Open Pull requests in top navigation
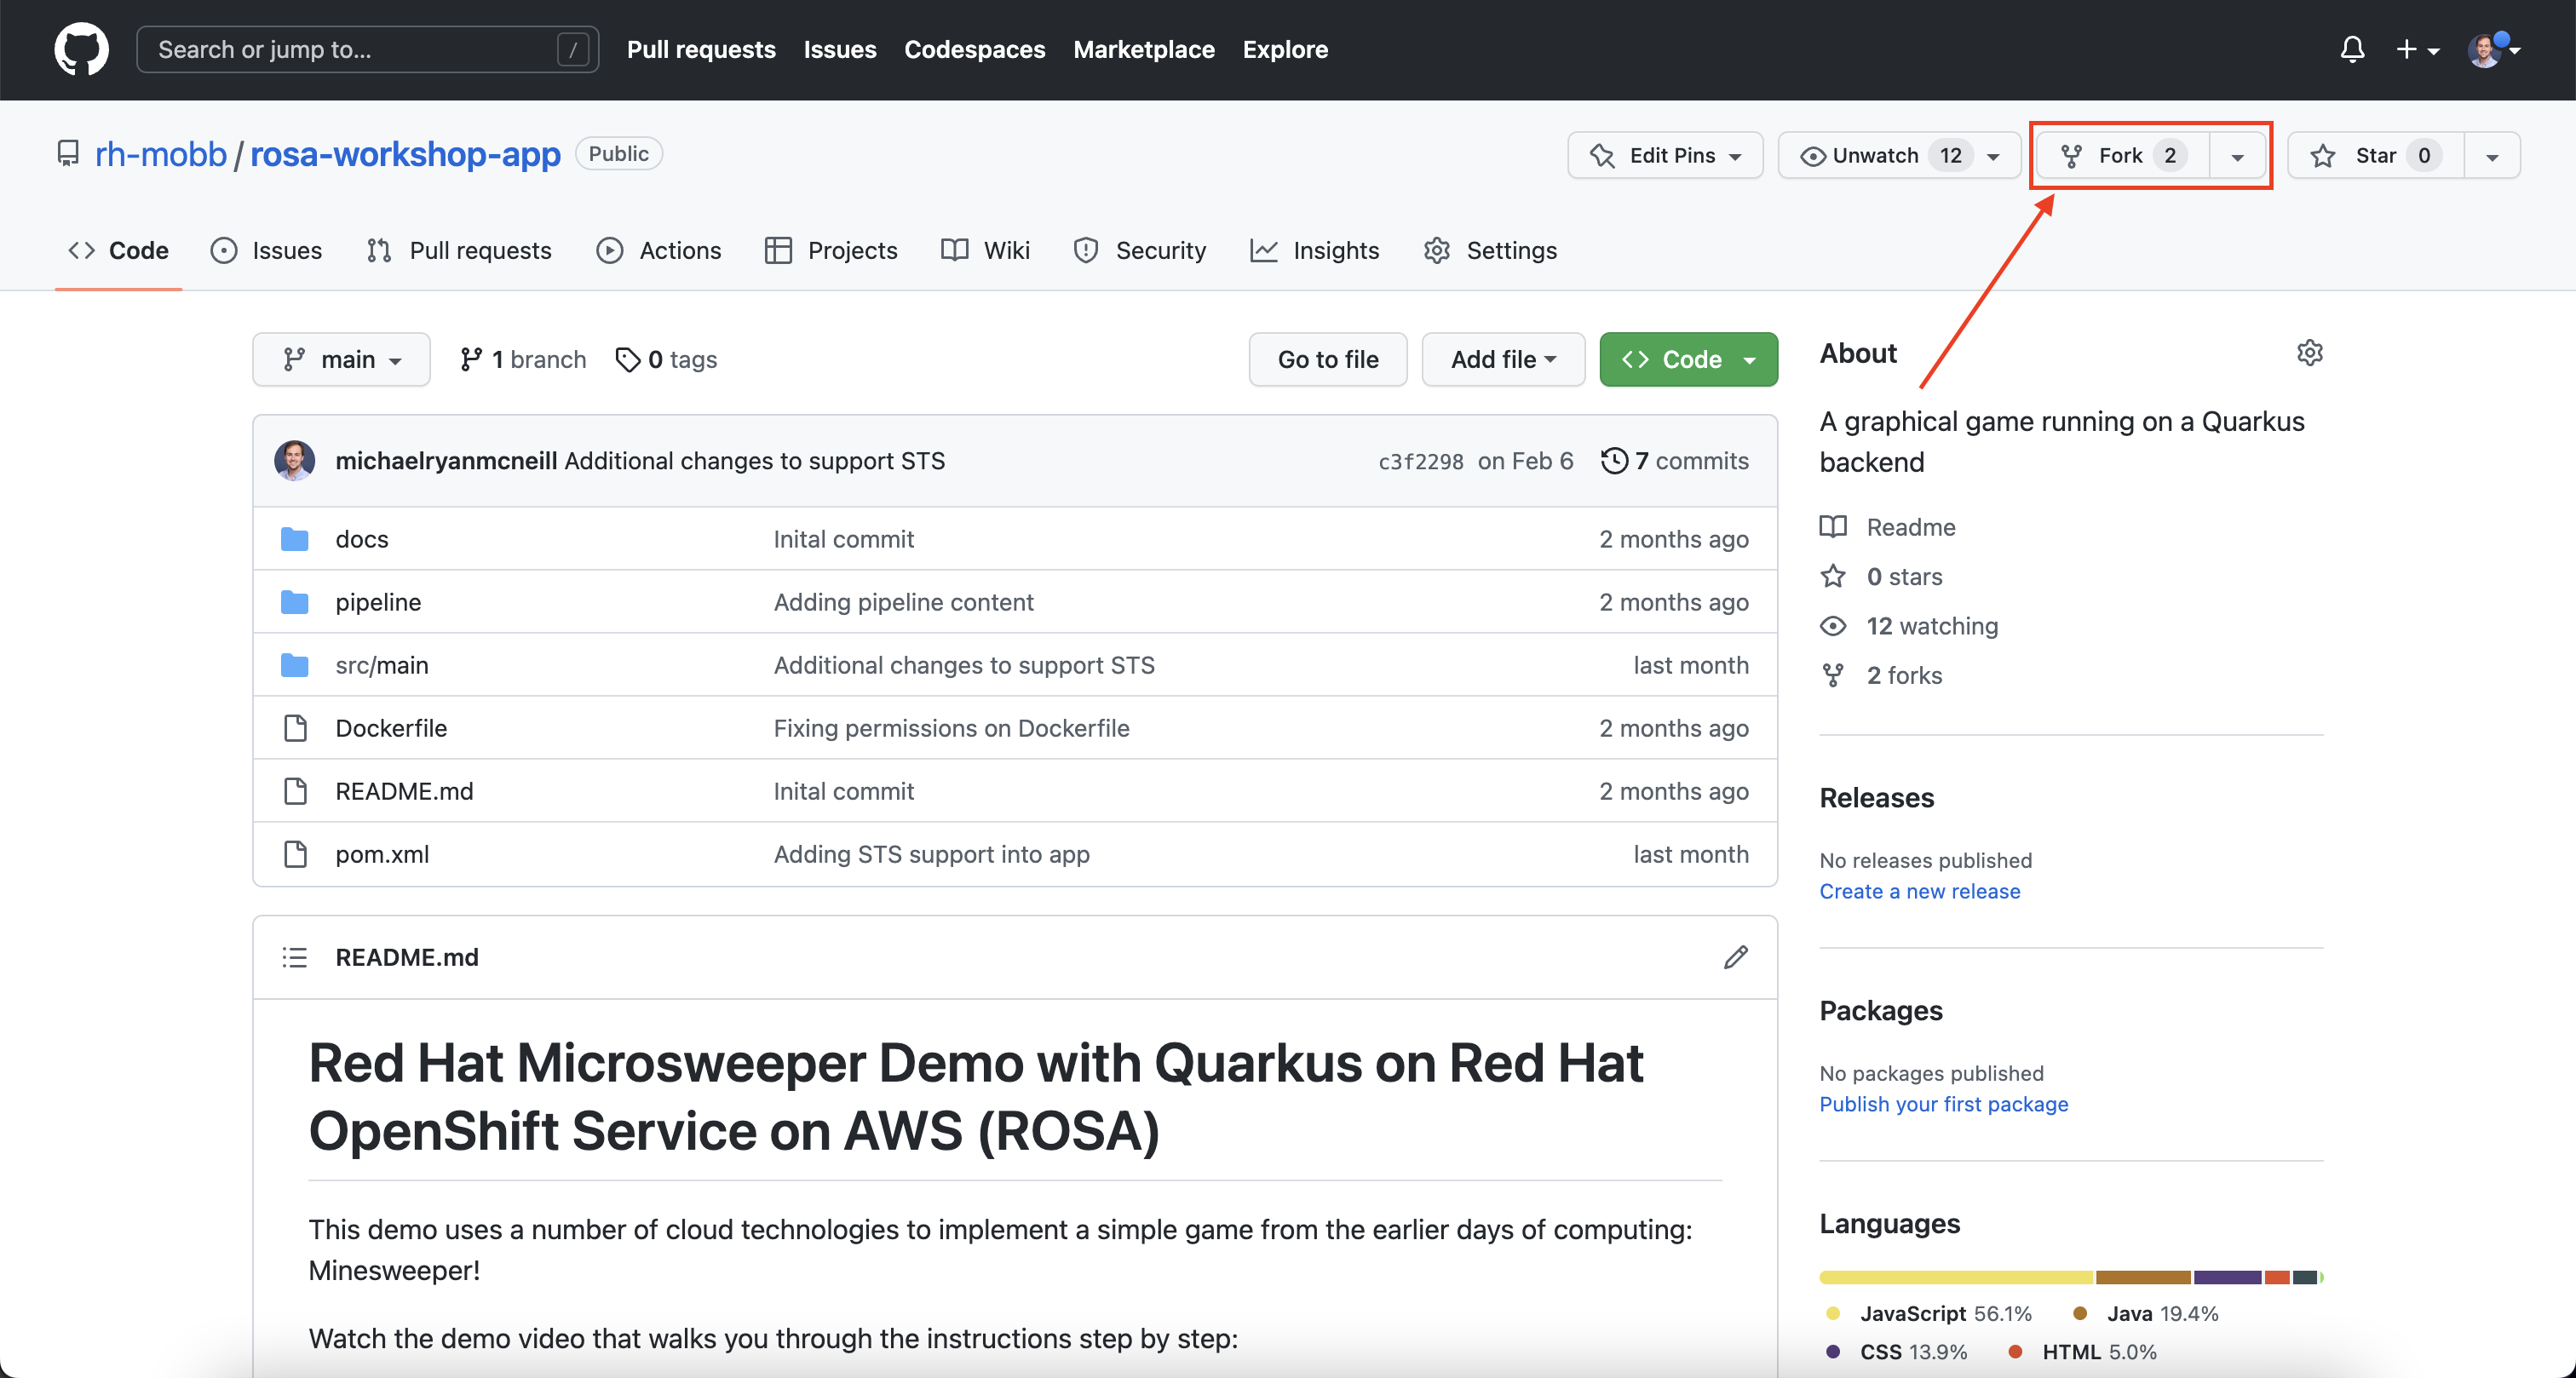Screen dimensions: 2576x1378 701,49
